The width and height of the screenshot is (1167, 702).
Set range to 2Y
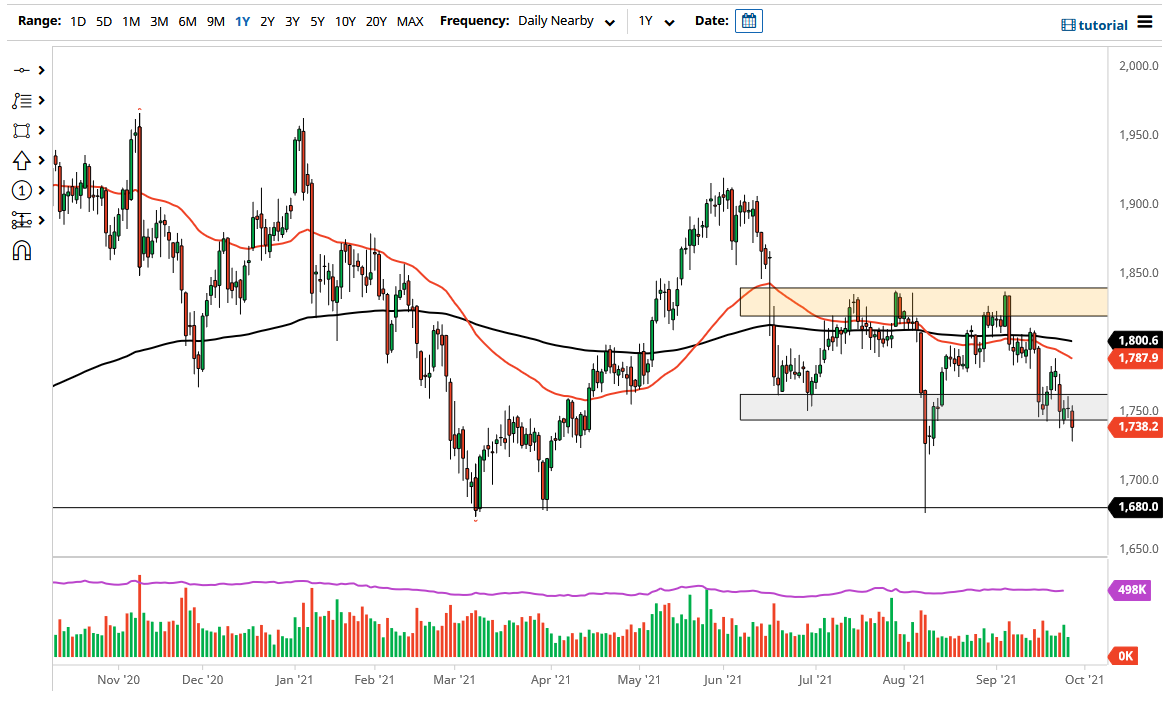[267, 22]
